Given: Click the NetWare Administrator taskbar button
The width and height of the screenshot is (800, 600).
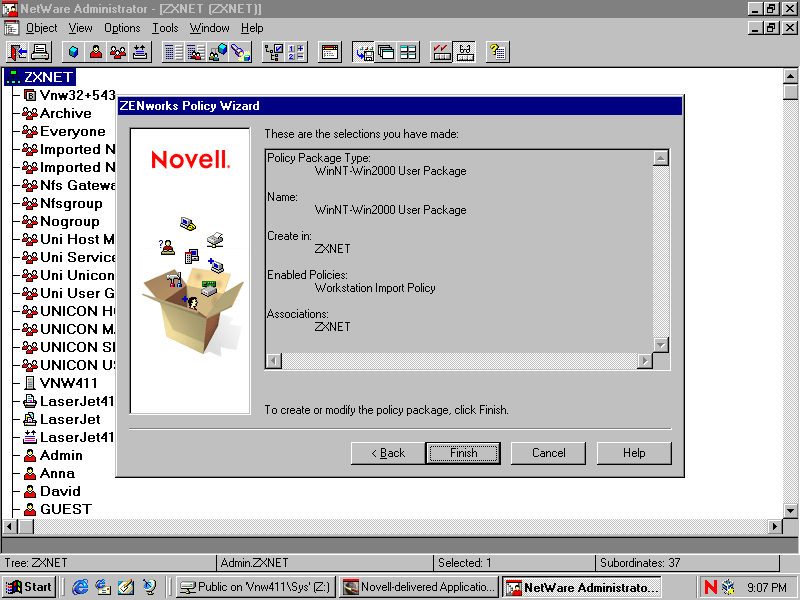Looking at the screenshot, I should (582, 587).
